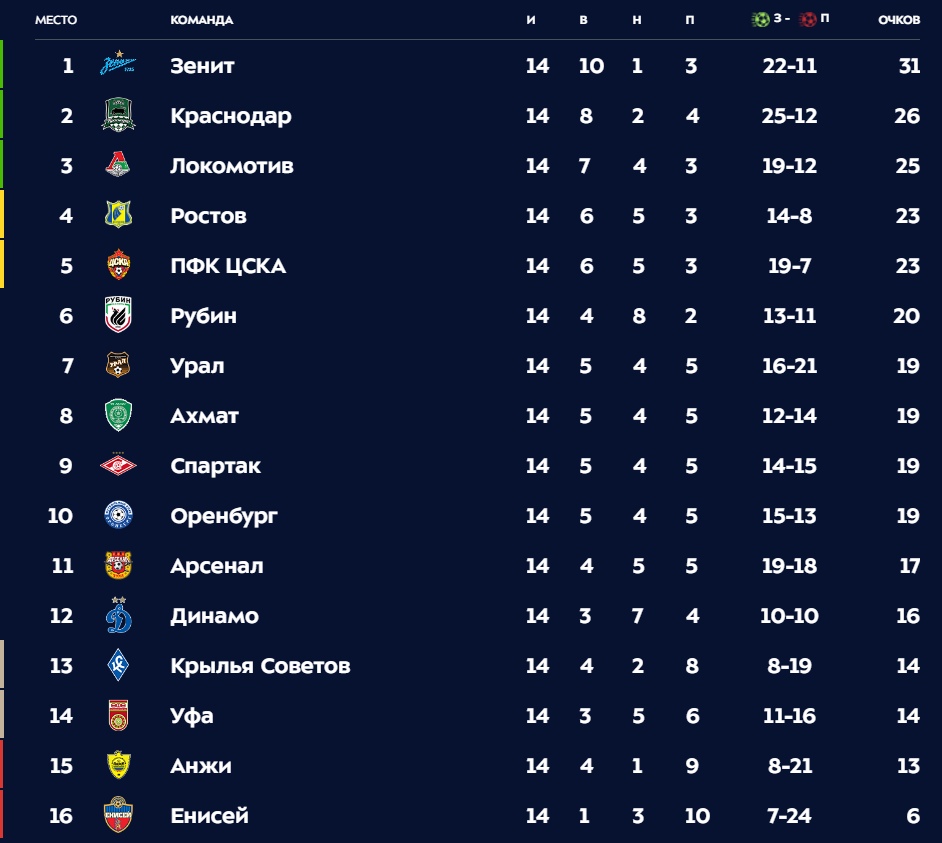
Task: Click the Krylya Sovetov club crest
Action: (118, 666)
